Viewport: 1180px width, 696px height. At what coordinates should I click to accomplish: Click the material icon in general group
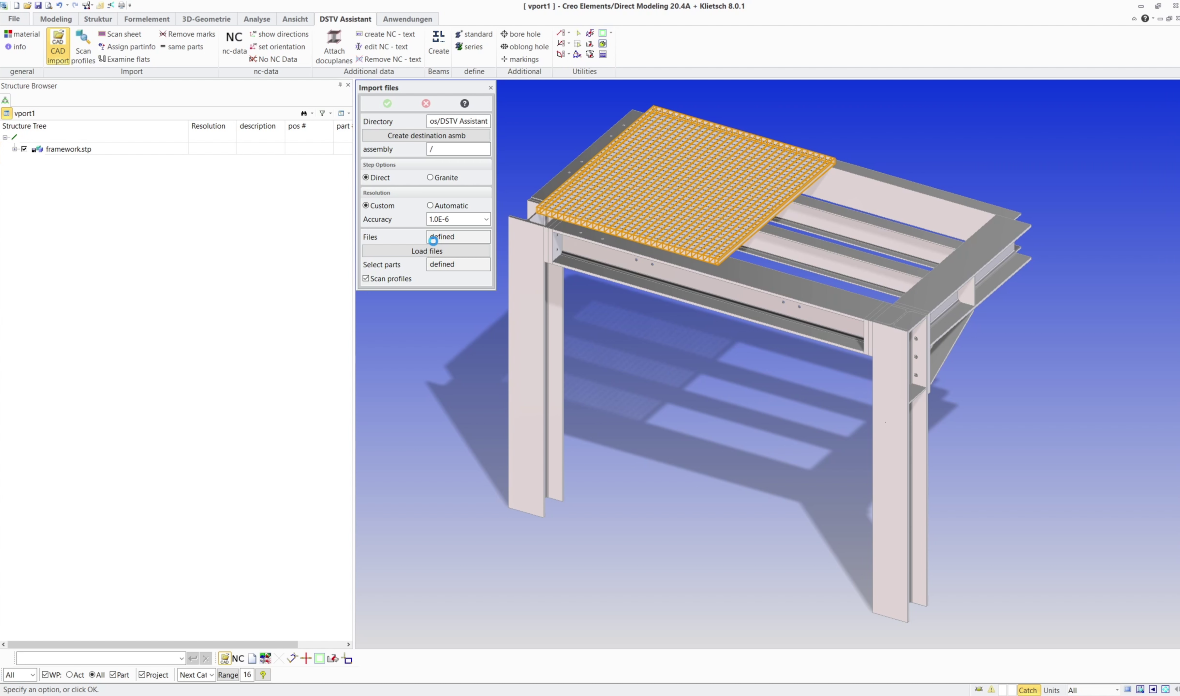[x=8, y=34]
